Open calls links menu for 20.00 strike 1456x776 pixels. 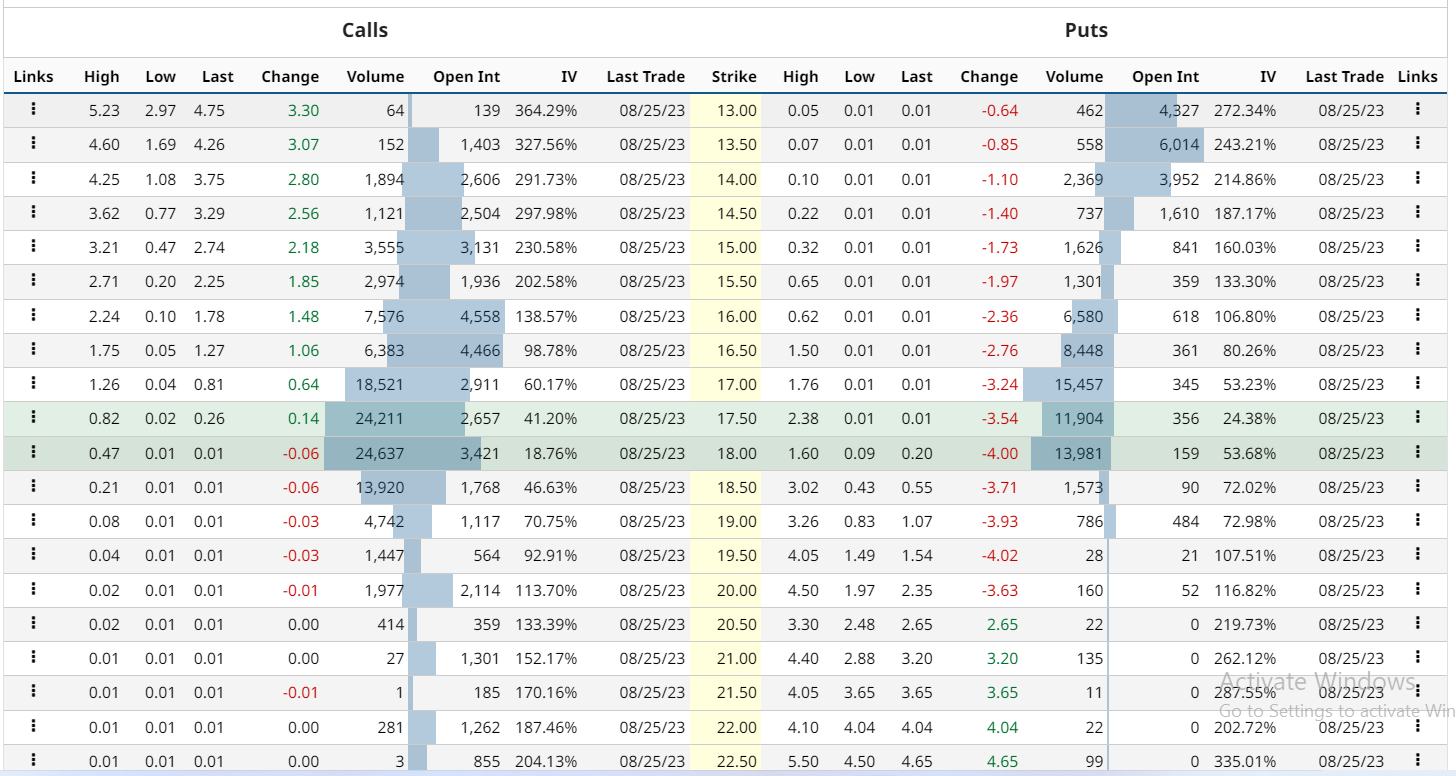(x=33, y=589)
